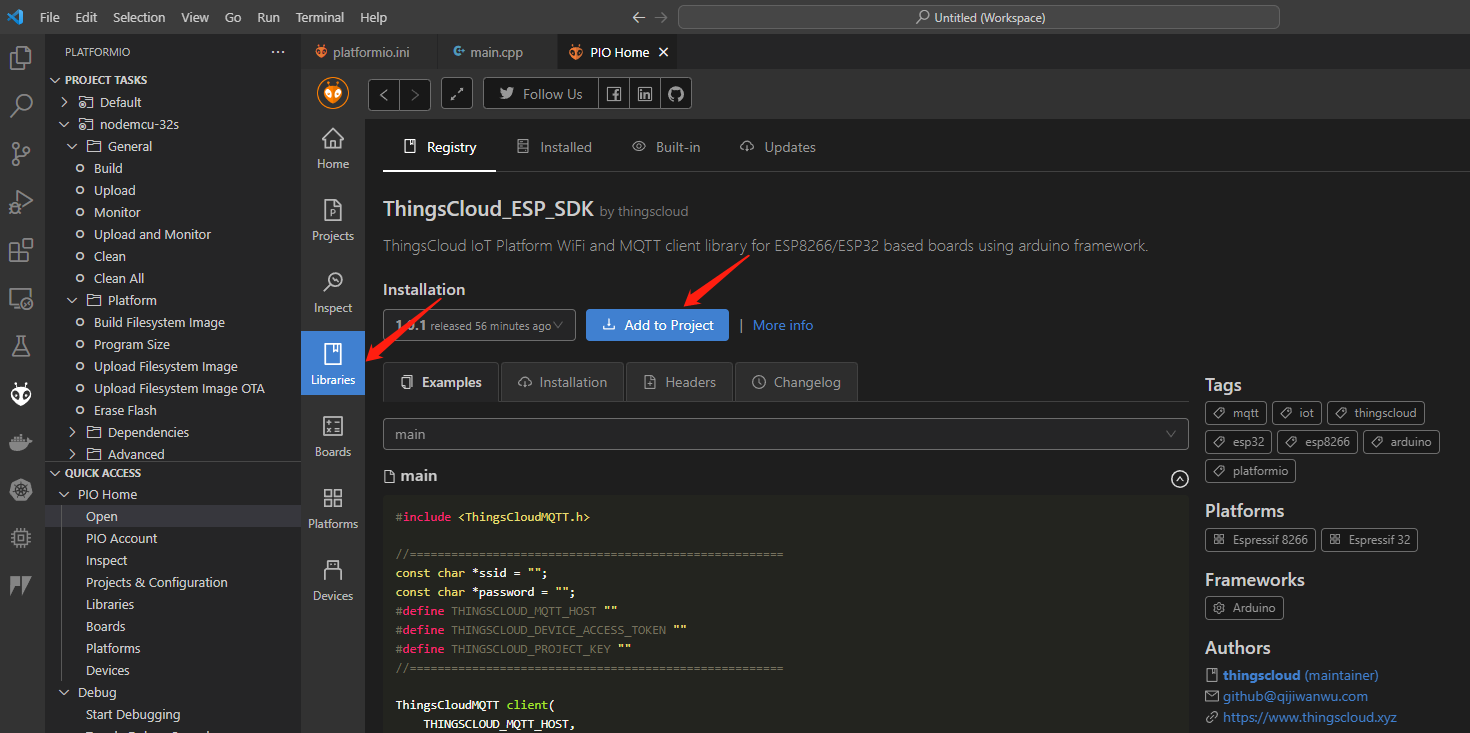Switch to the main.cpp editor tab
The image size is (1470, 733).
click(497, 52)
